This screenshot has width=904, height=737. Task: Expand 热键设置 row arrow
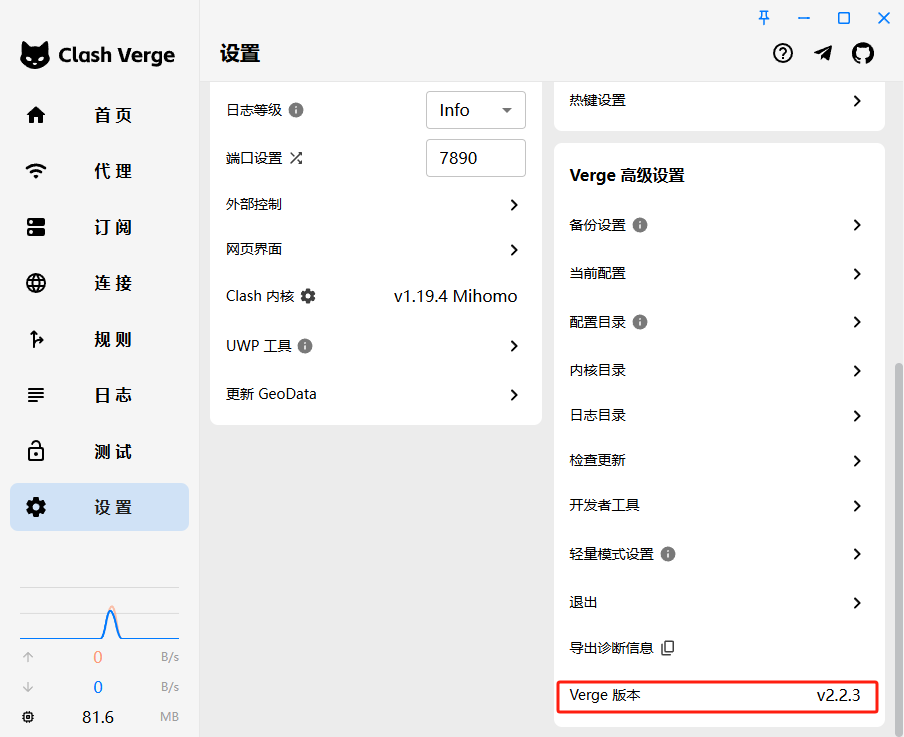[x=857, y=101]
